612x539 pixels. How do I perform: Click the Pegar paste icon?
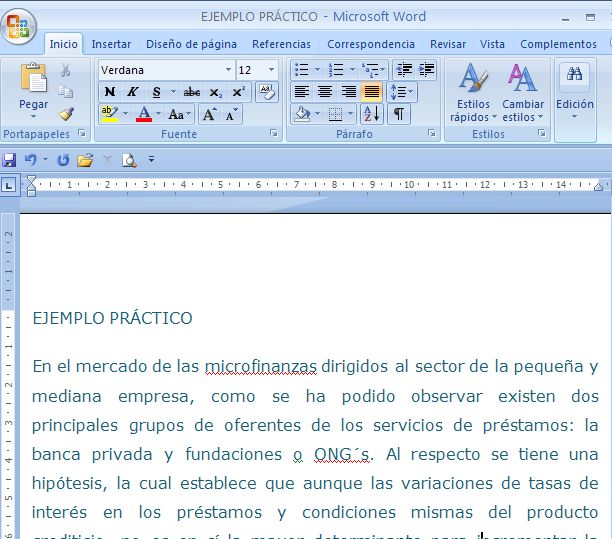(x=33, y=78)
